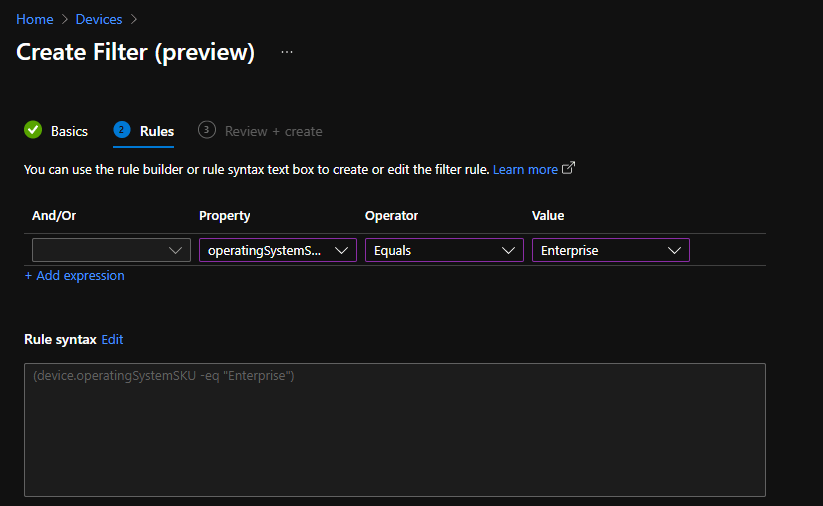
Task: Expand the Operator dropdown set to Equals
Action: tap(443, 251)
